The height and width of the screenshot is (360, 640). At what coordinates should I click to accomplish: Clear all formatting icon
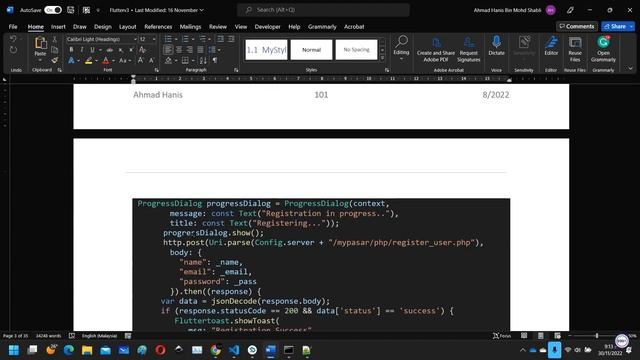(x=142, y=50)
